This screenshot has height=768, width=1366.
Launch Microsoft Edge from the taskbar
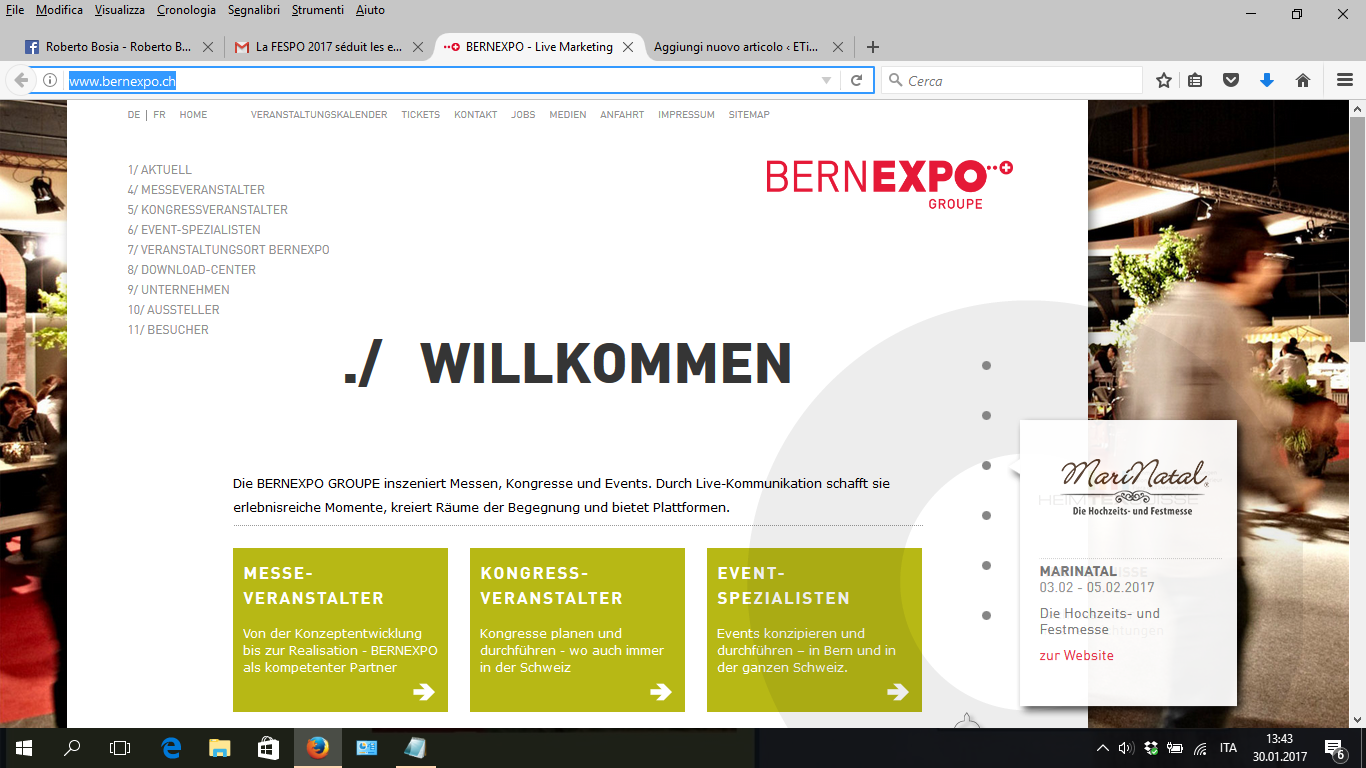[x=172, y=748]
